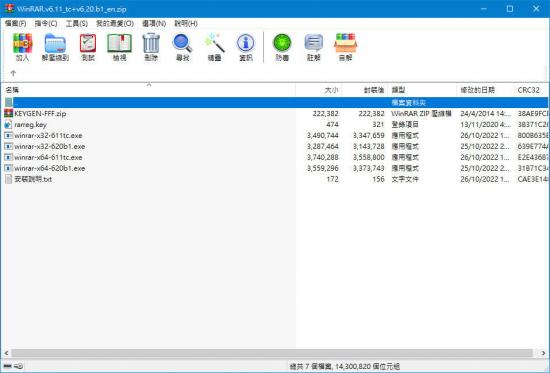This screenshot has width=550, height=373.
Task: Click the size 3,559,296 cell
Action: click(323, 168)
